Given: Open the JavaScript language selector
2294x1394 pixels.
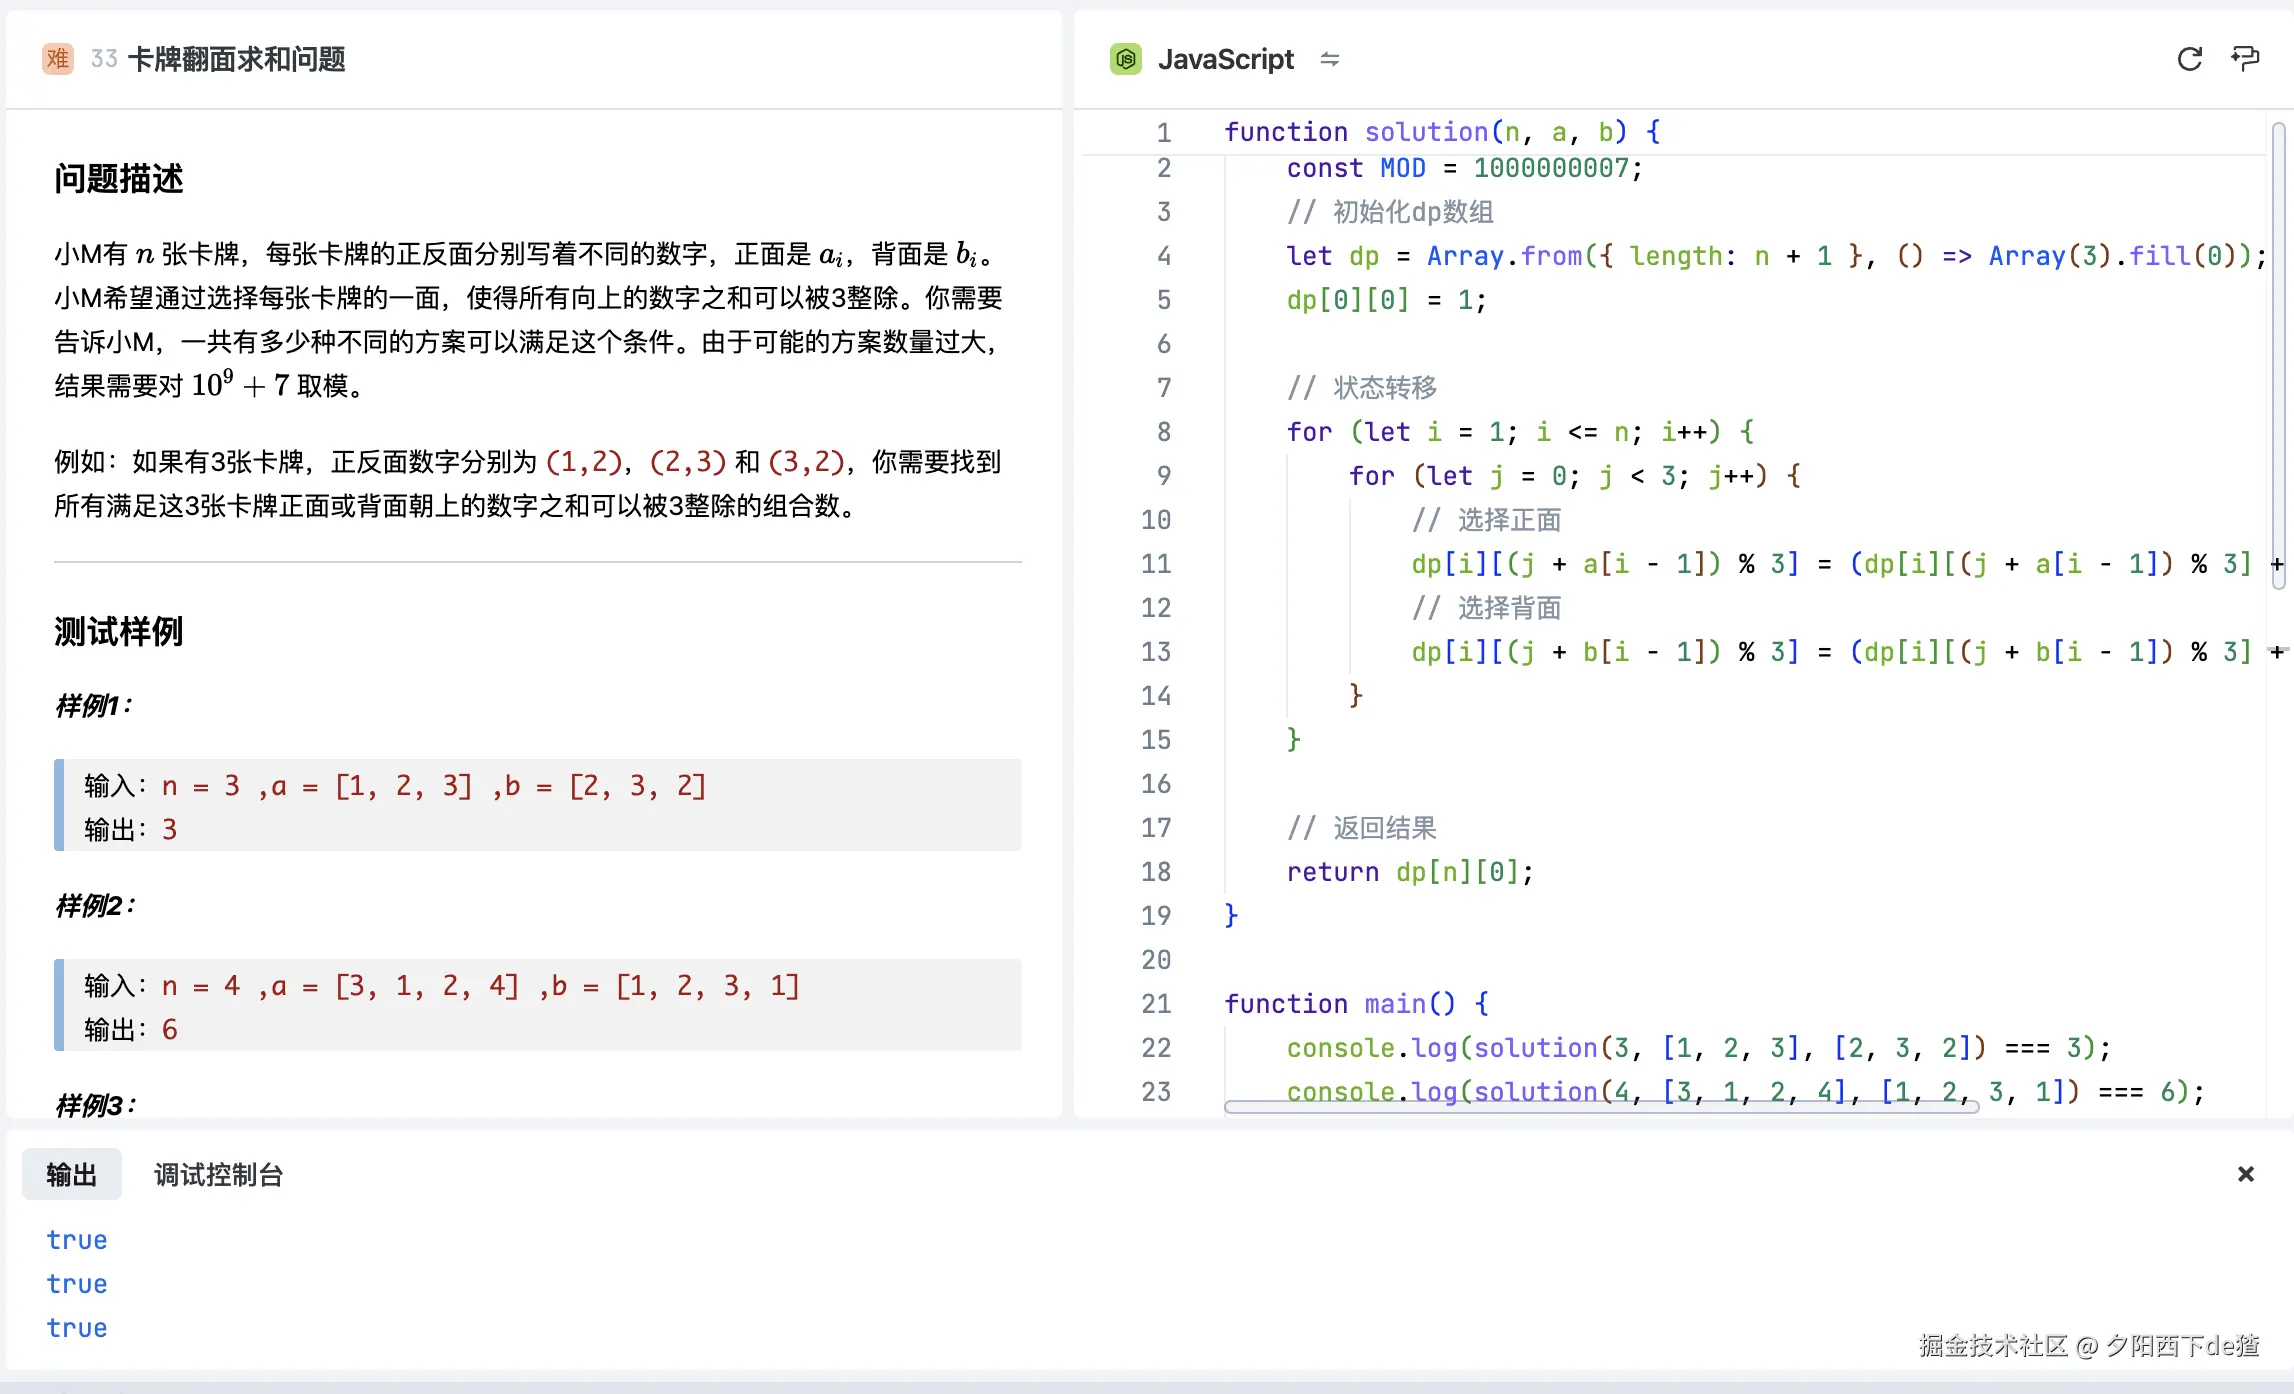Looking at the screenshot, I should [x=1226, y=59].
